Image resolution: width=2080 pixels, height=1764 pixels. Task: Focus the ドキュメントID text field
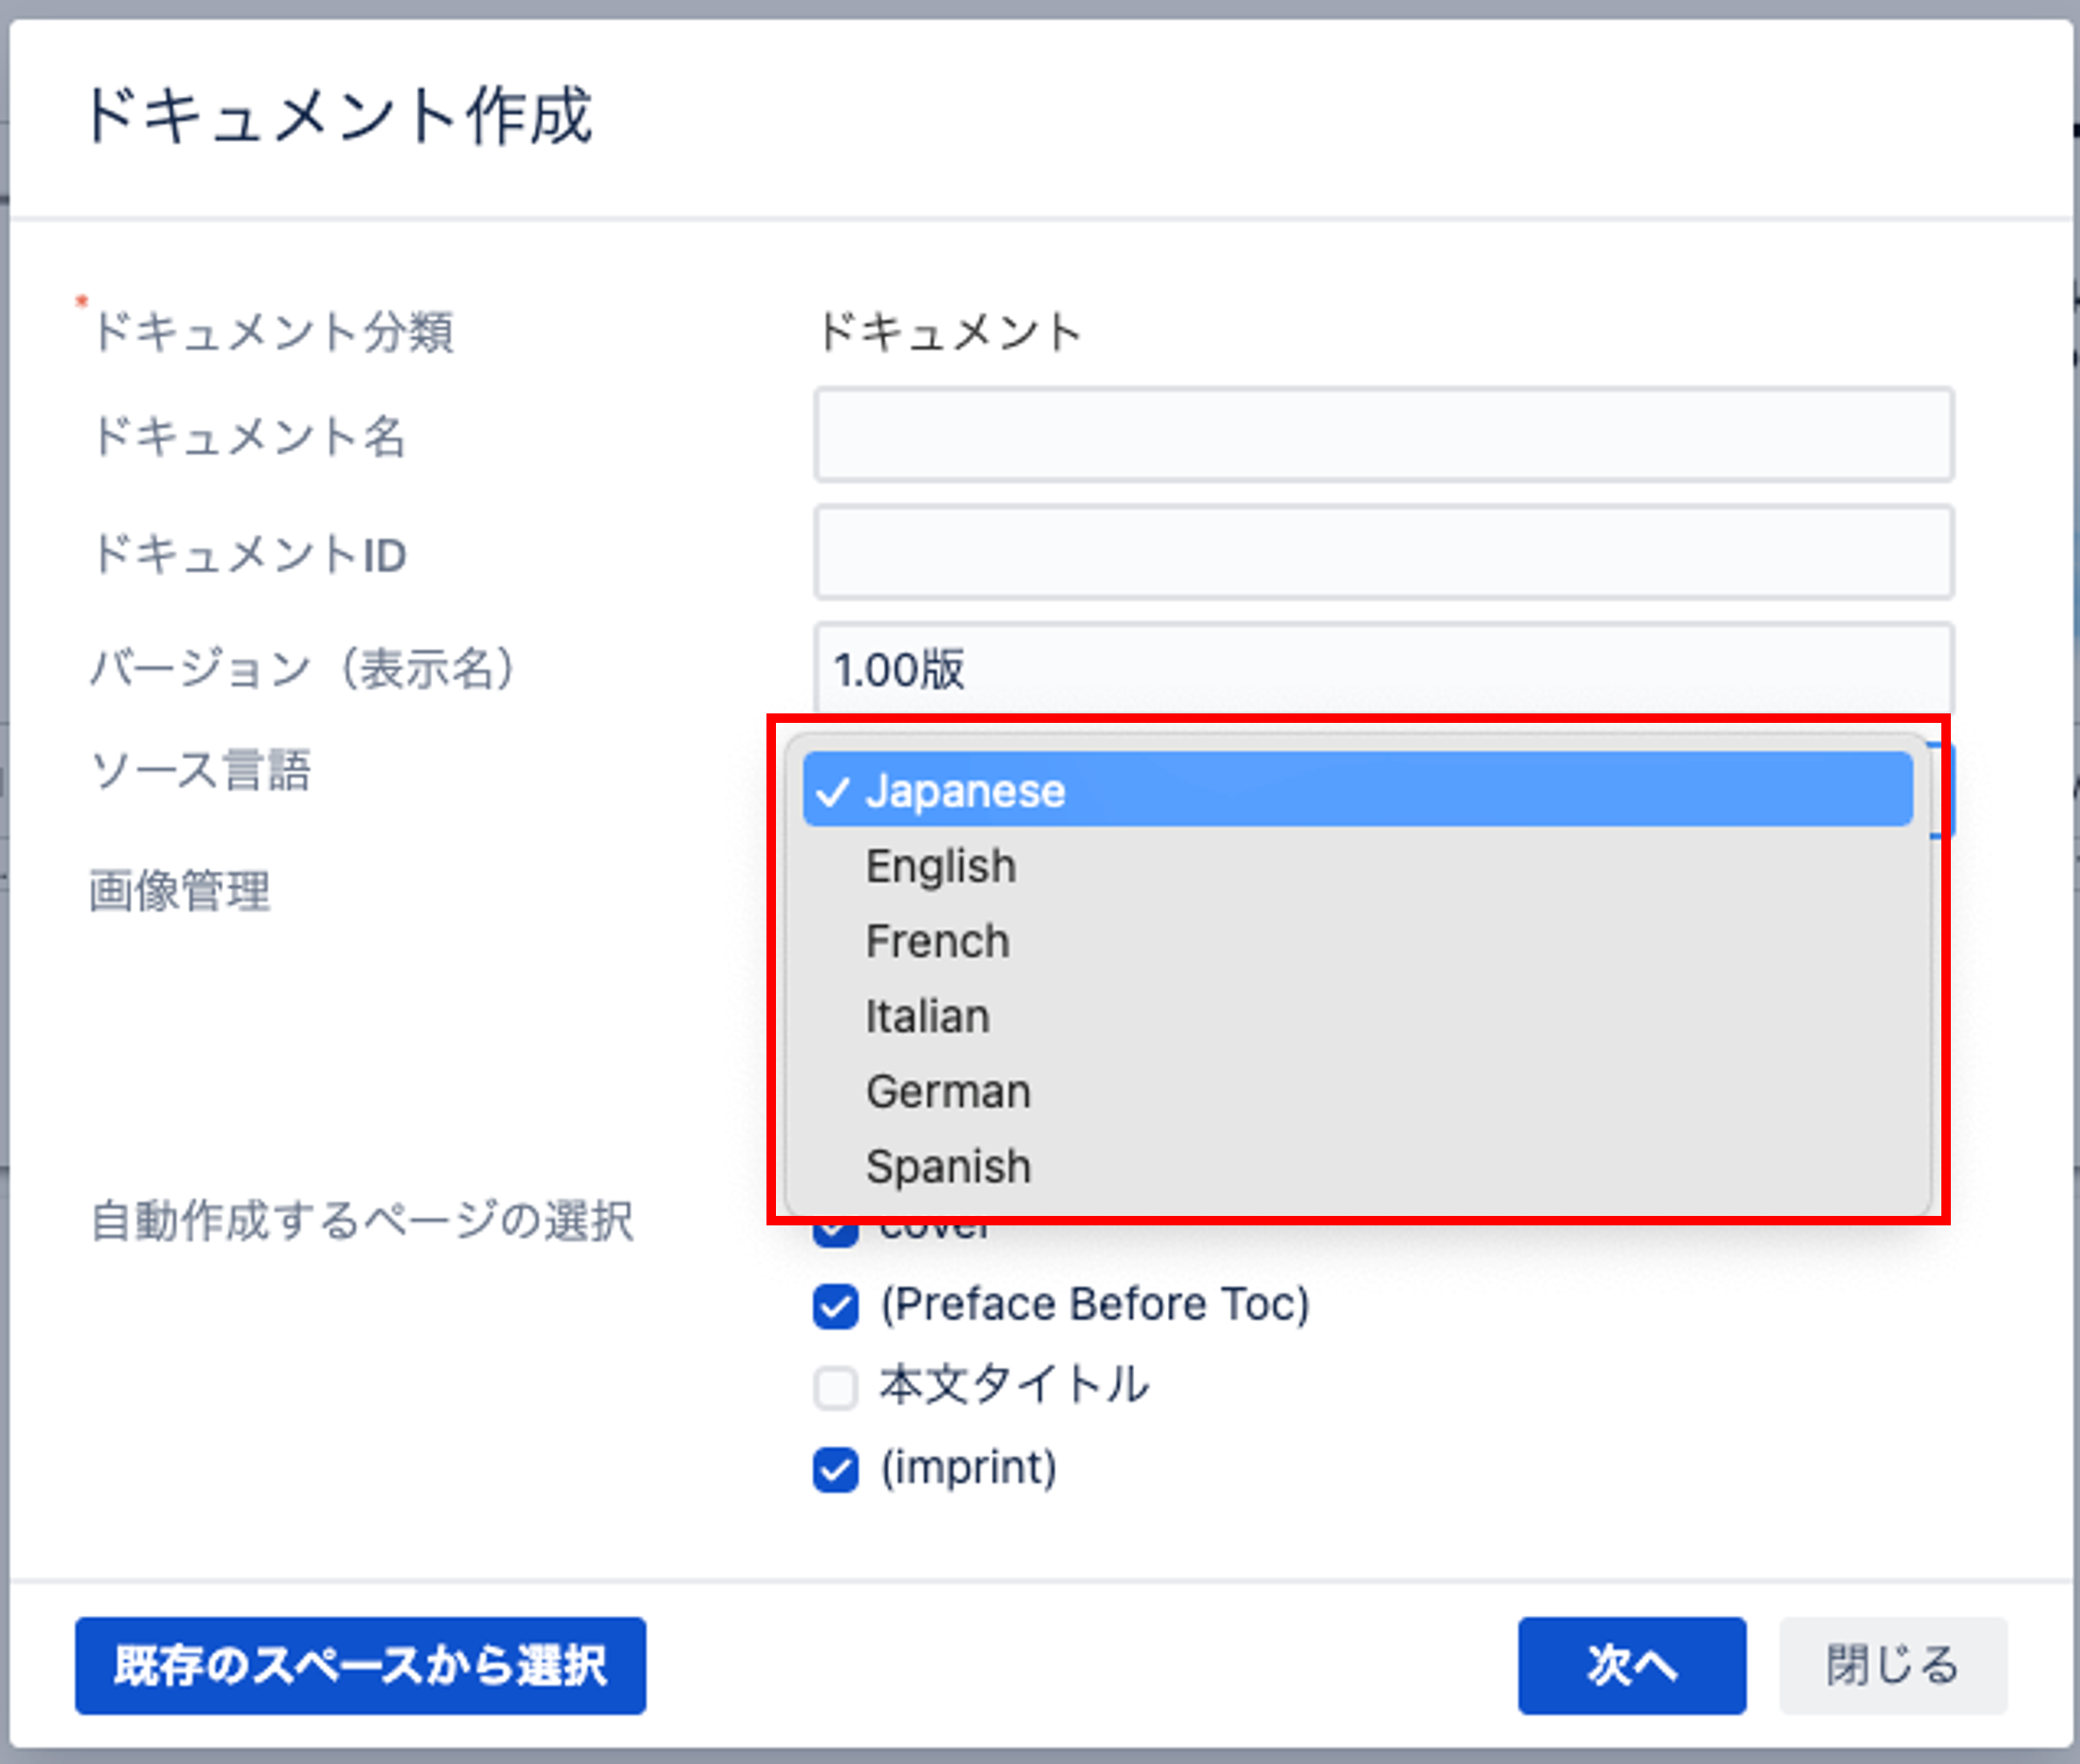pos(1383,552)
